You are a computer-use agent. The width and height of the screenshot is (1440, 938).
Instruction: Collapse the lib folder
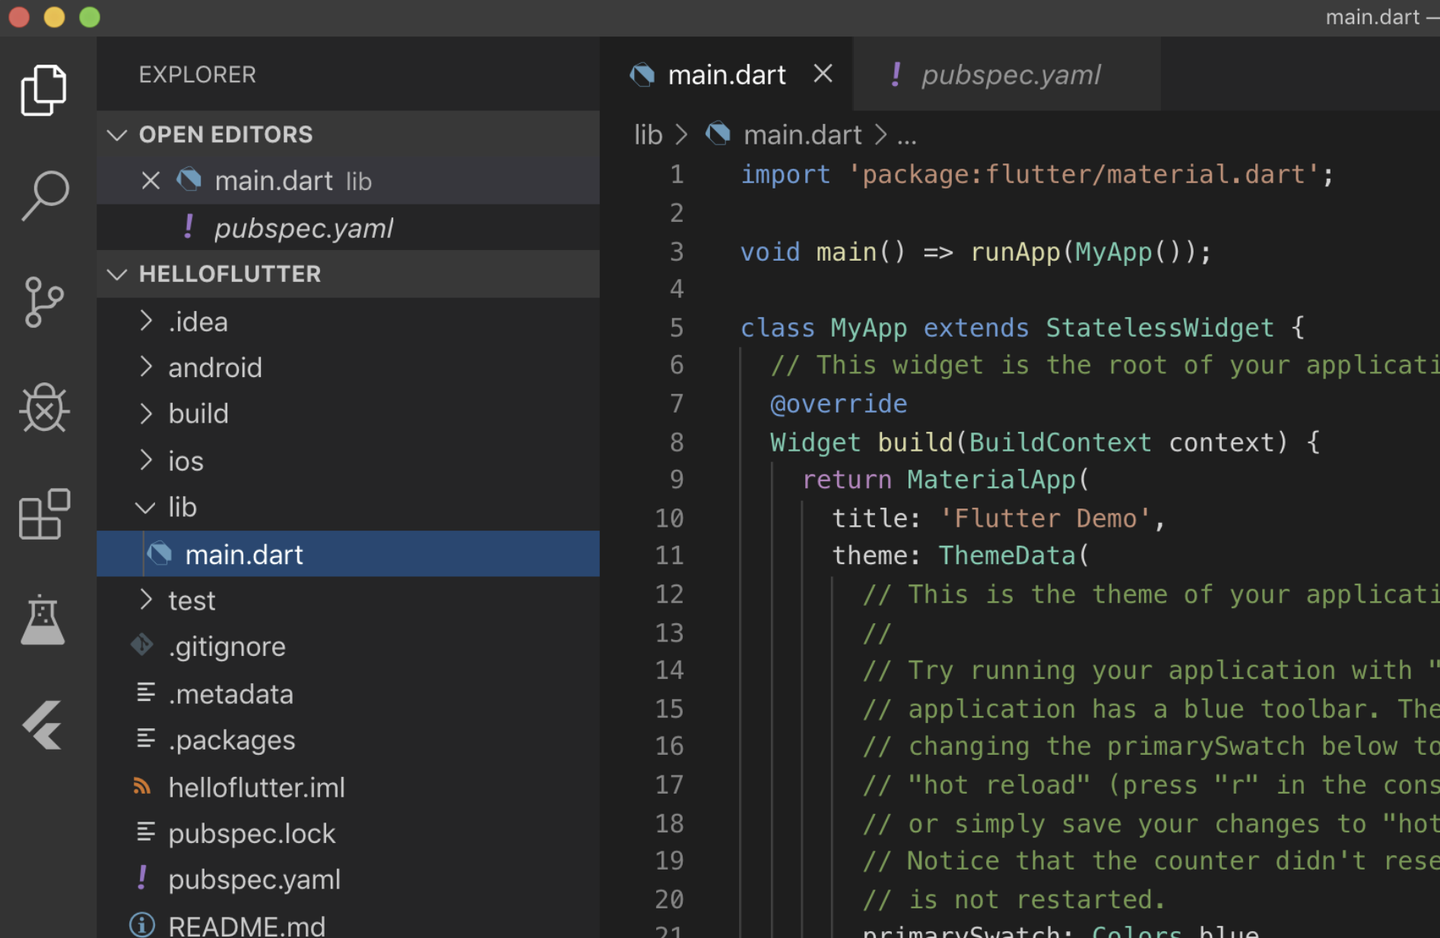[182, 507]
